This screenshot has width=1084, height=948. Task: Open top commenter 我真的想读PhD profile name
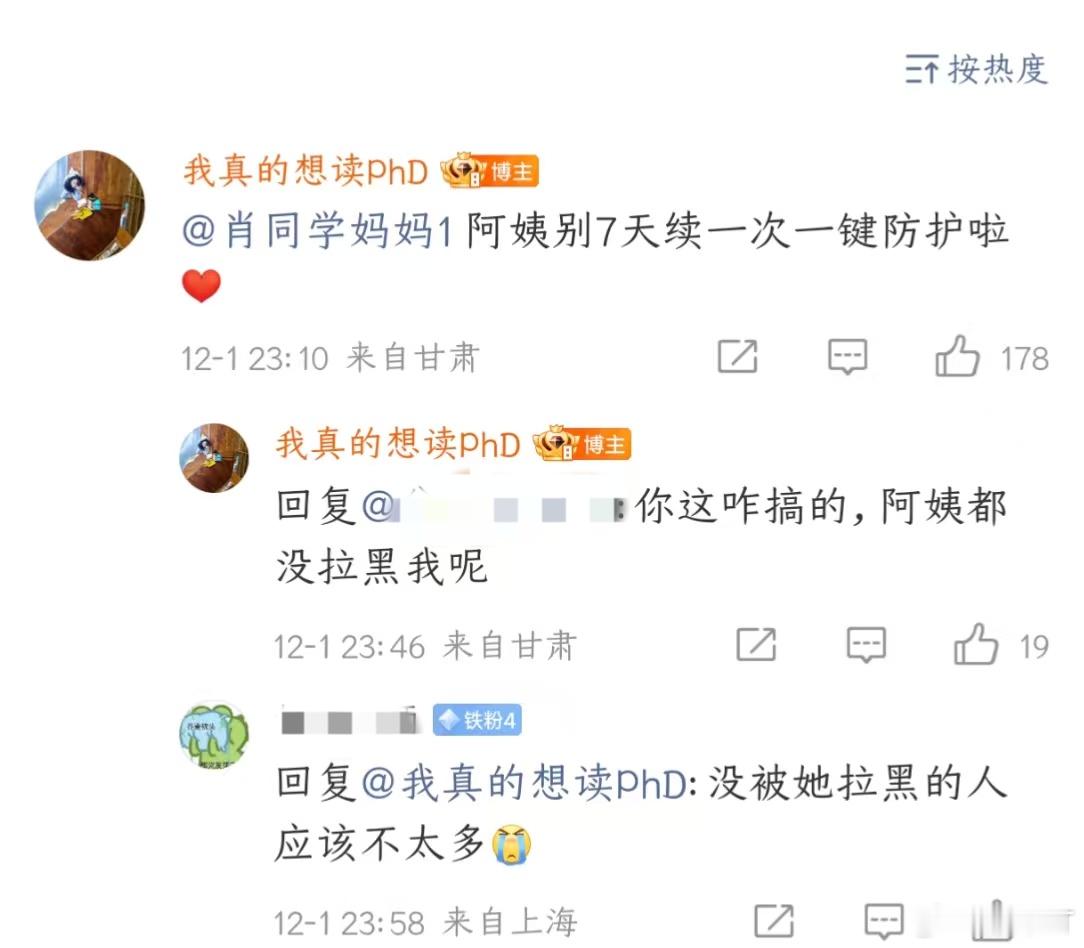[x=306, y=170]
